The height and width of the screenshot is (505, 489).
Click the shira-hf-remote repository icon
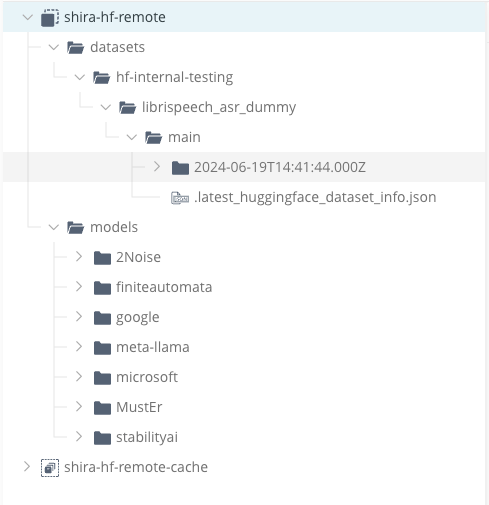click(50, 17)
